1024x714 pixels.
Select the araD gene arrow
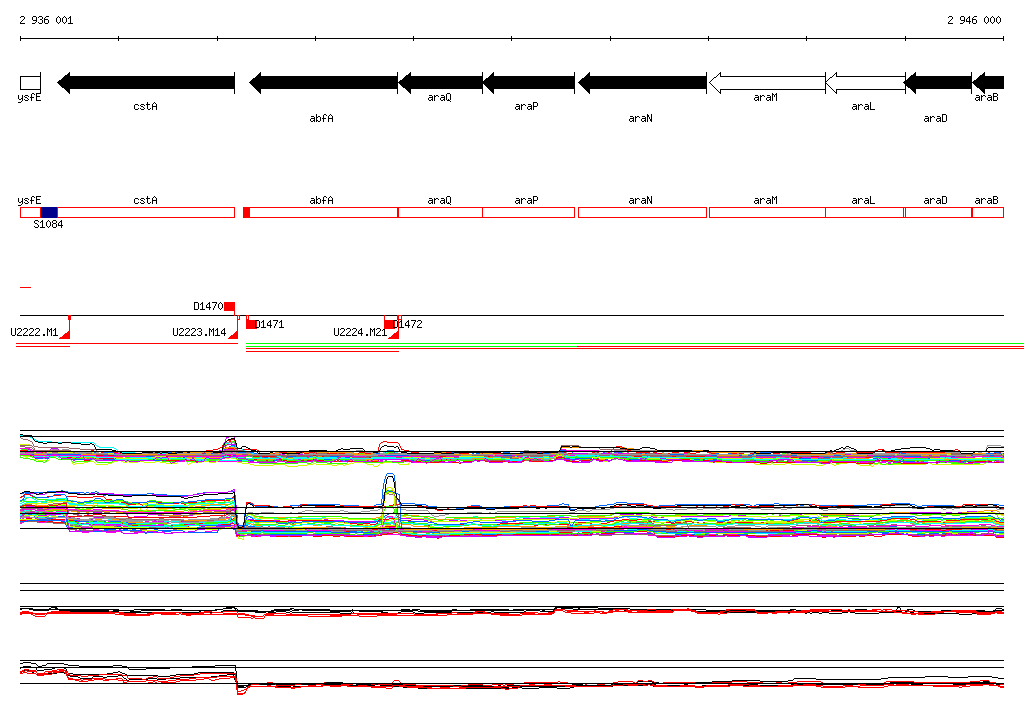938,83
